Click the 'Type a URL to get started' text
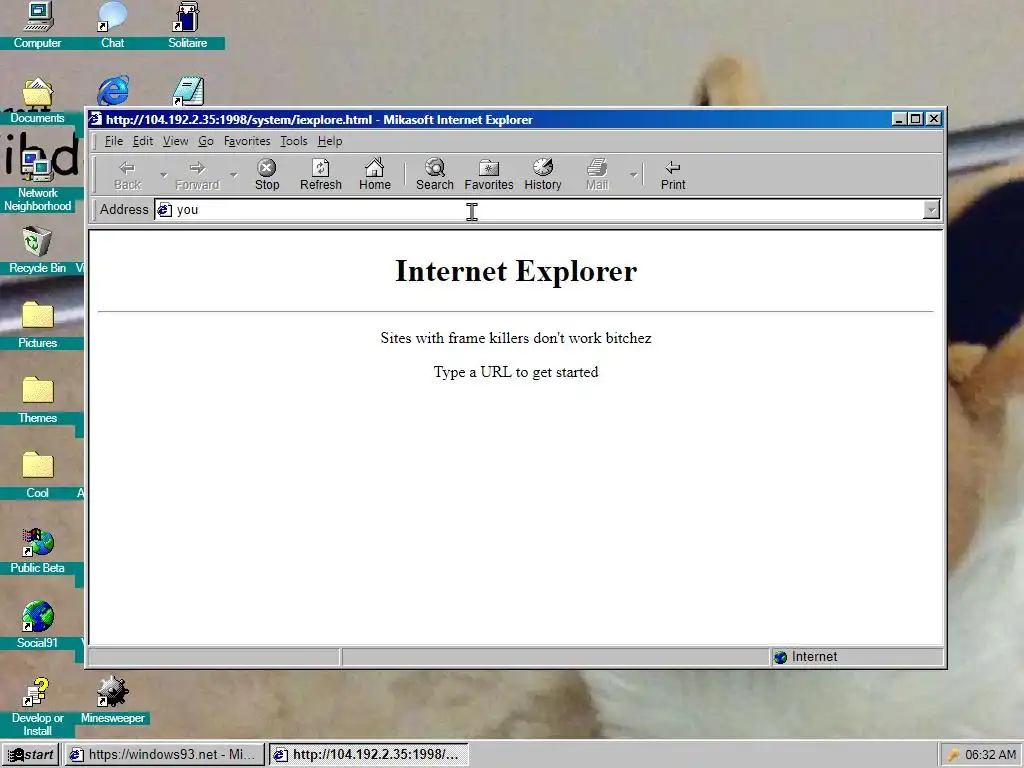 point(516,372)
